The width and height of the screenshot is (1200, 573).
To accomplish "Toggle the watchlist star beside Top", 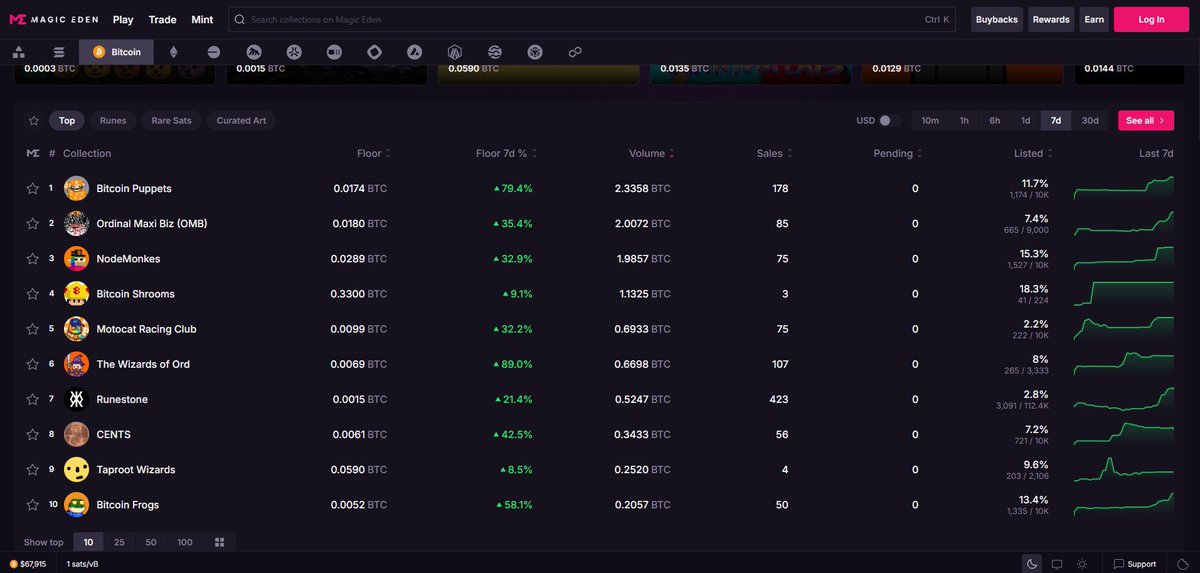I will 33,120.
